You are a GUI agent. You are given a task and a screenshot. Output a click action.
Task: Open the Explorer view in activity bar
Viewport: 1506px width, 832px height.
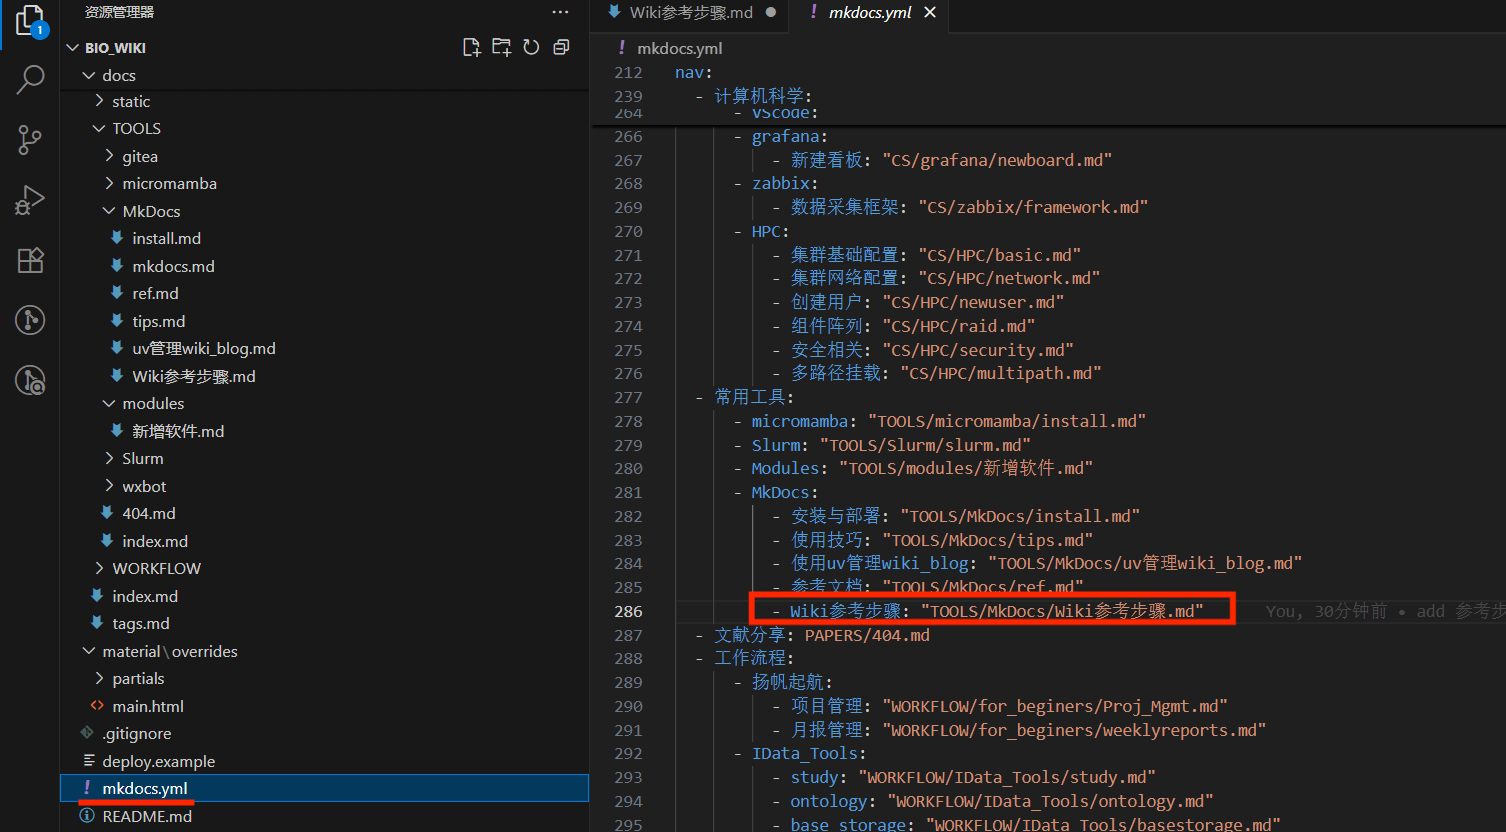point(30,22)
